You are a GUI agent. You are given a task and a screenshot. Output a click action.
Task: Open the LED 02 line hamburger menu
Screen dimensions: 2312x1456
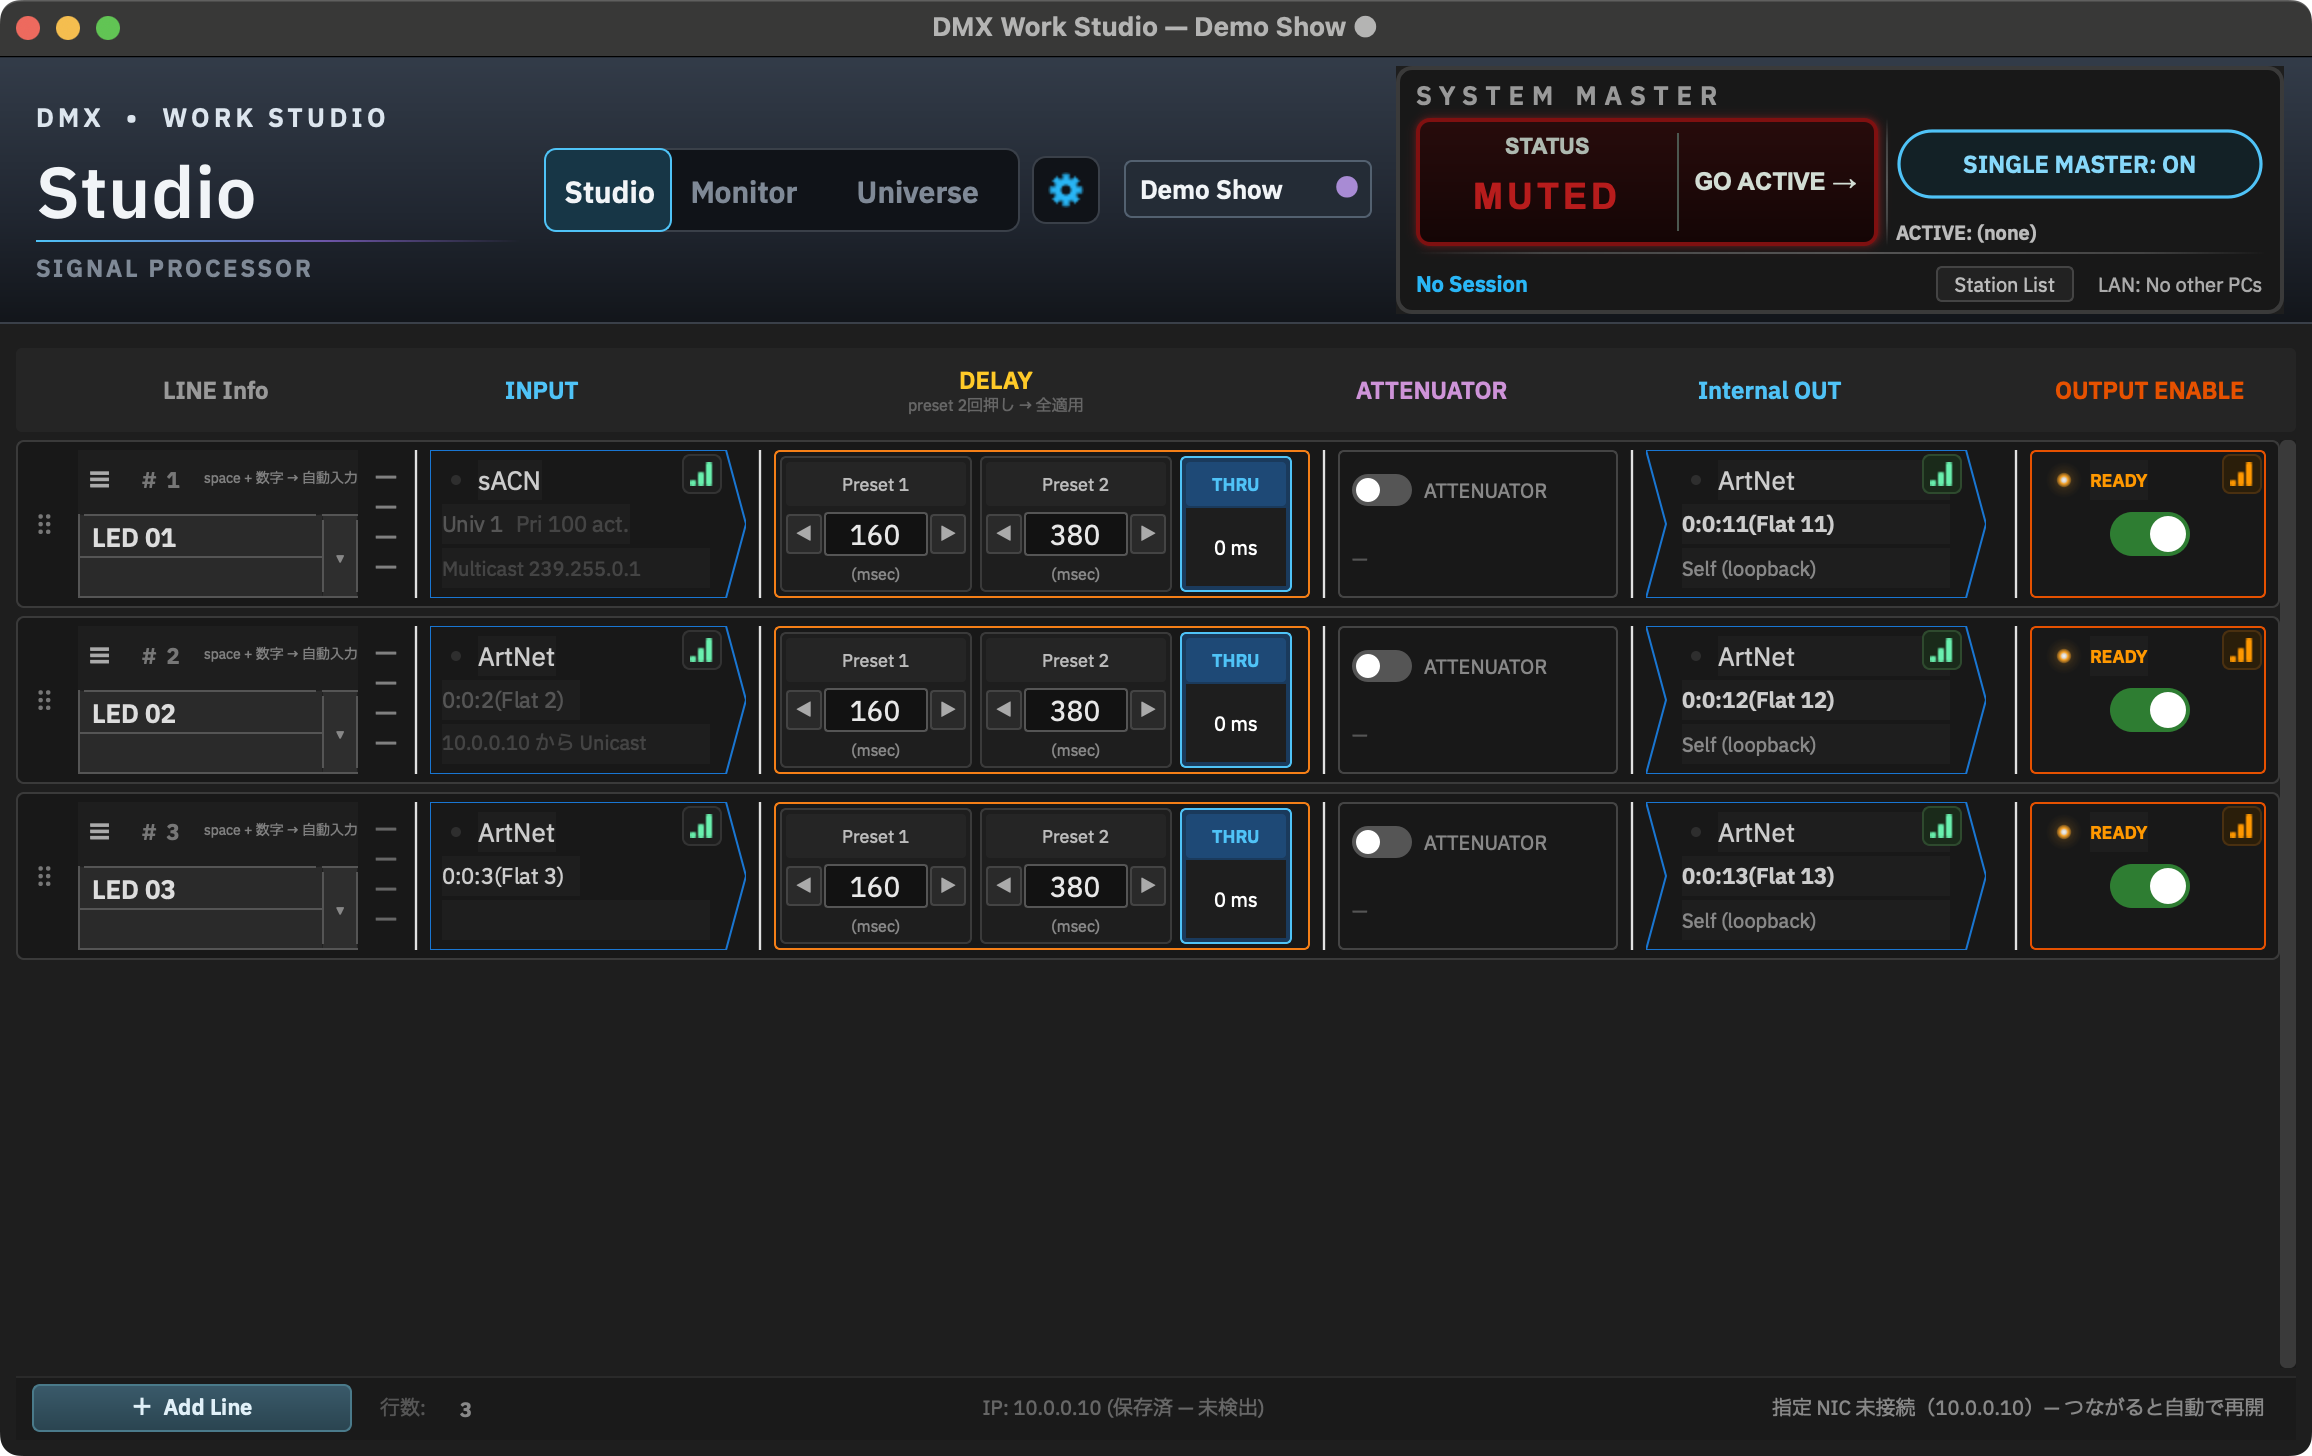point(99,656)
